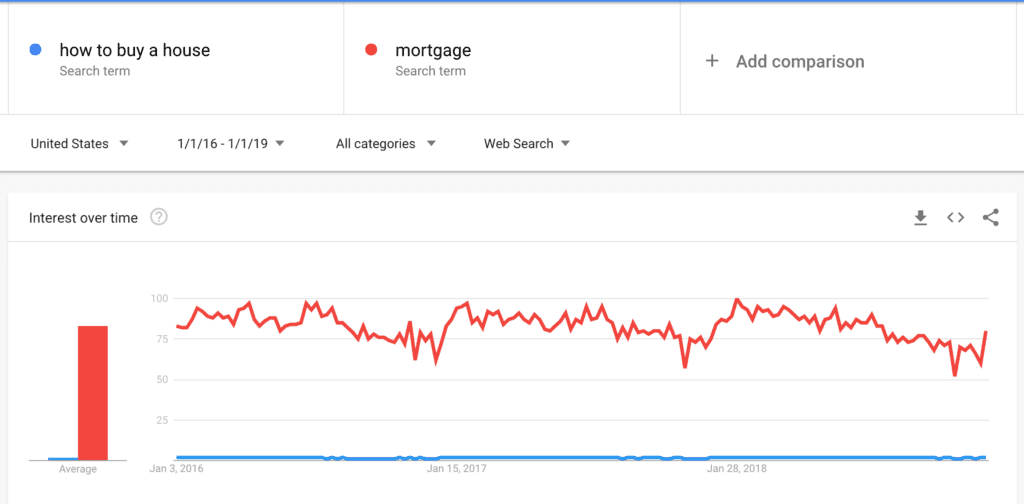Share the Interest over time chart
1024x504 pixels.
pos(991,218)
